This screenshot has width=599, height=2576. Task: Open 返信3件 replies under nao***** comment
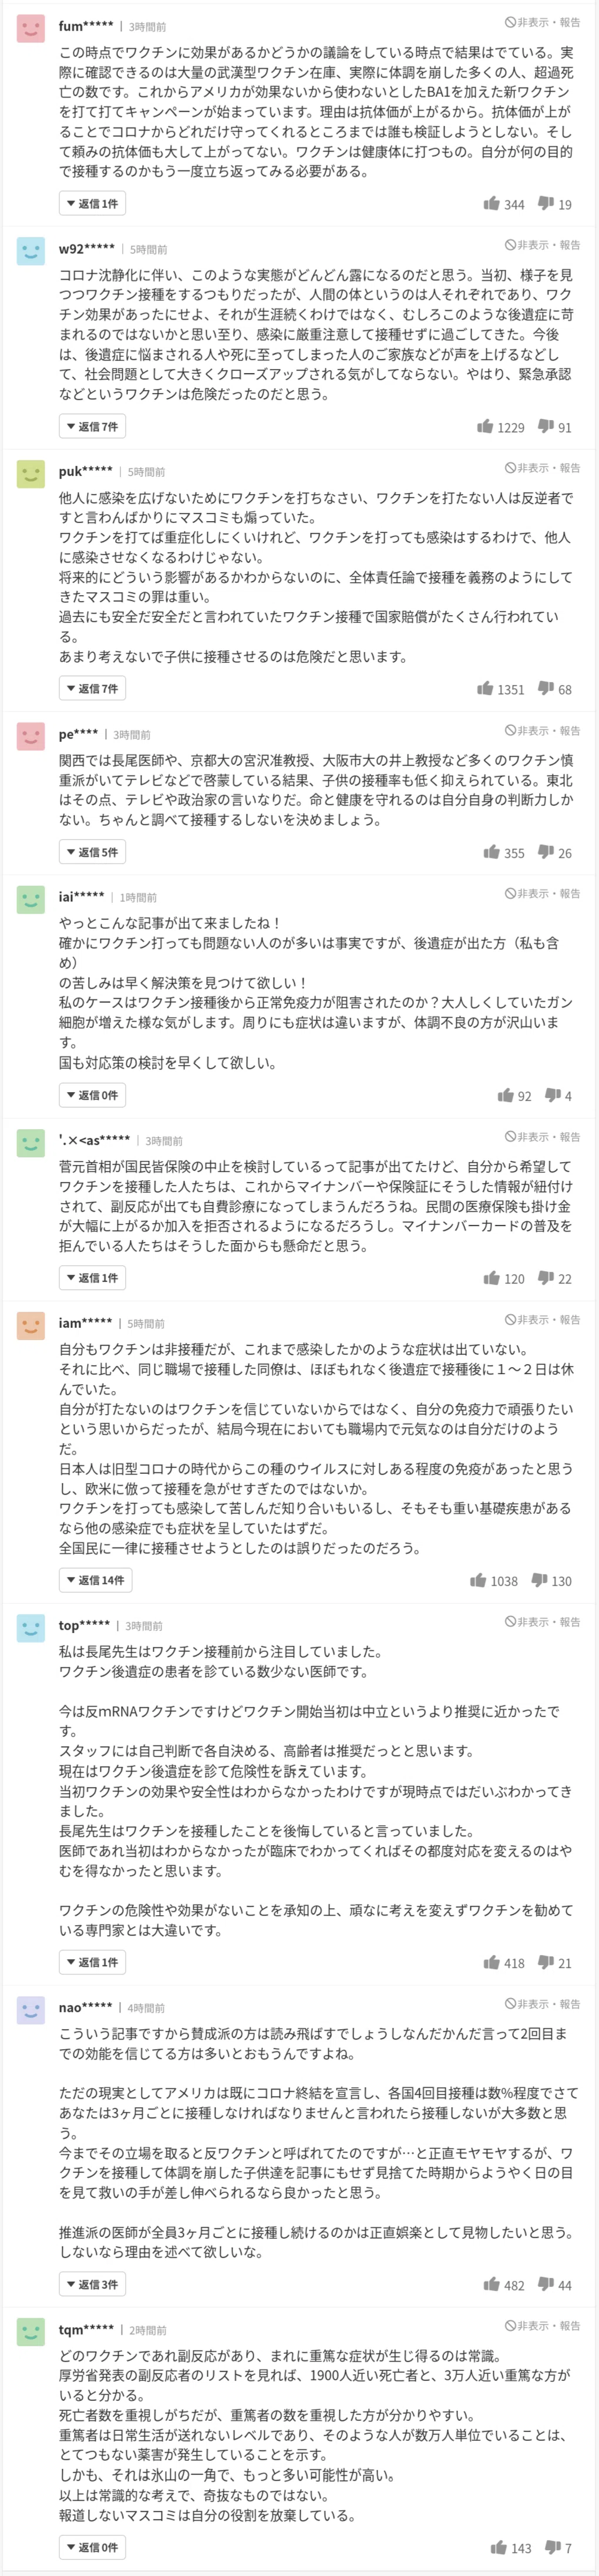tap(92, 2285)
